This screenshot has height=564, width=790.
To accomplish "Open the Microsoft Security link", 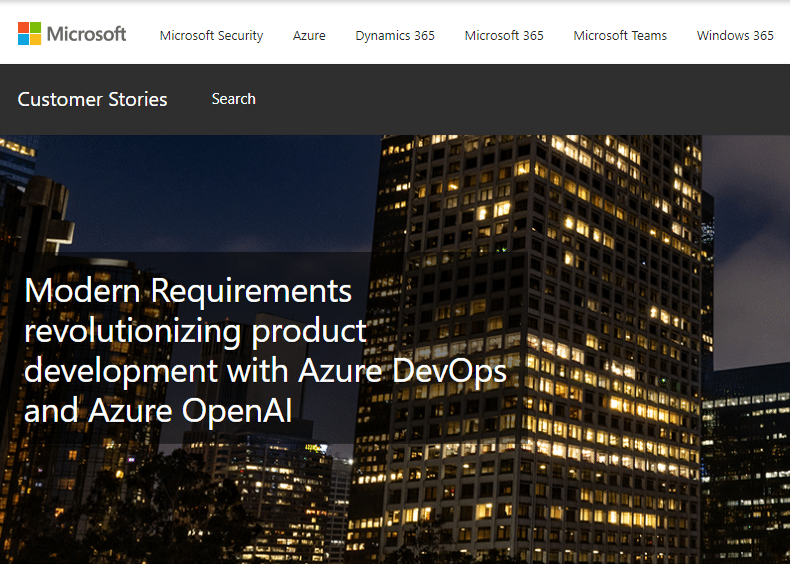I will (x=211, y=36).
